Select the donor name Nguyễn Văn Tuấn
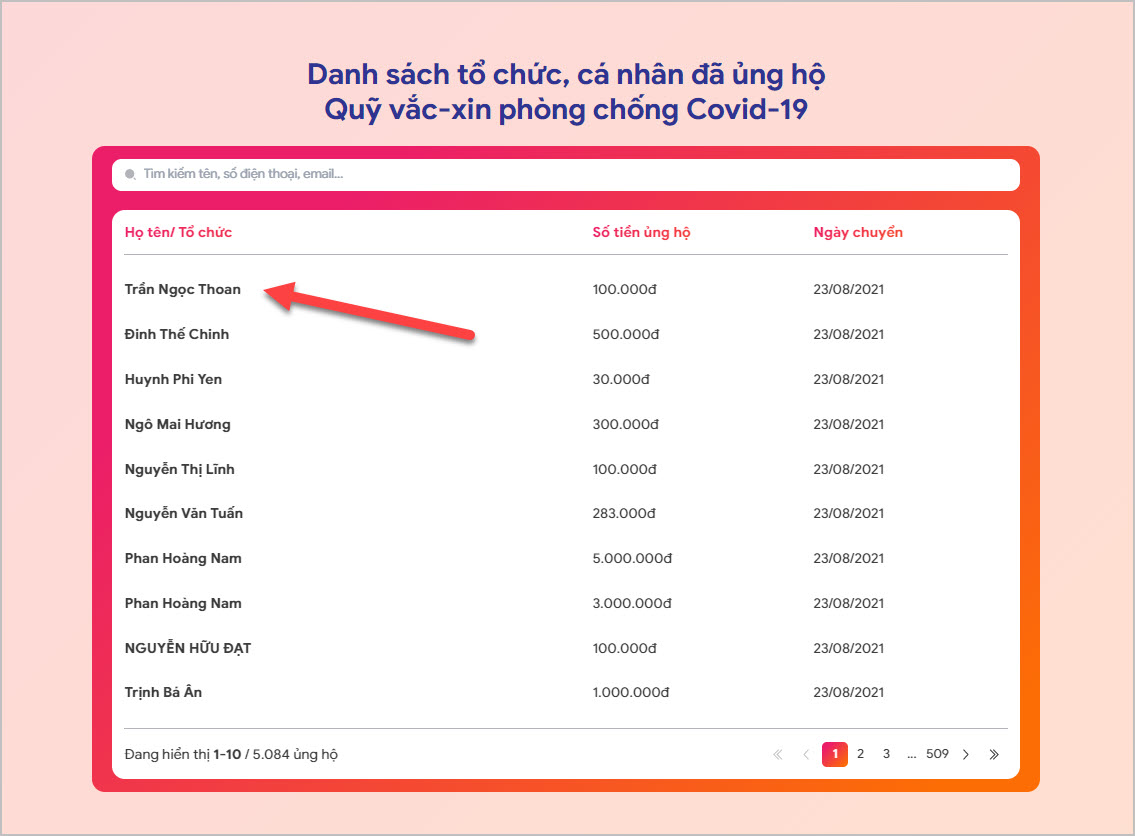Image resolution: width=1135 pixels, height=836 pixels. point(184,514)
